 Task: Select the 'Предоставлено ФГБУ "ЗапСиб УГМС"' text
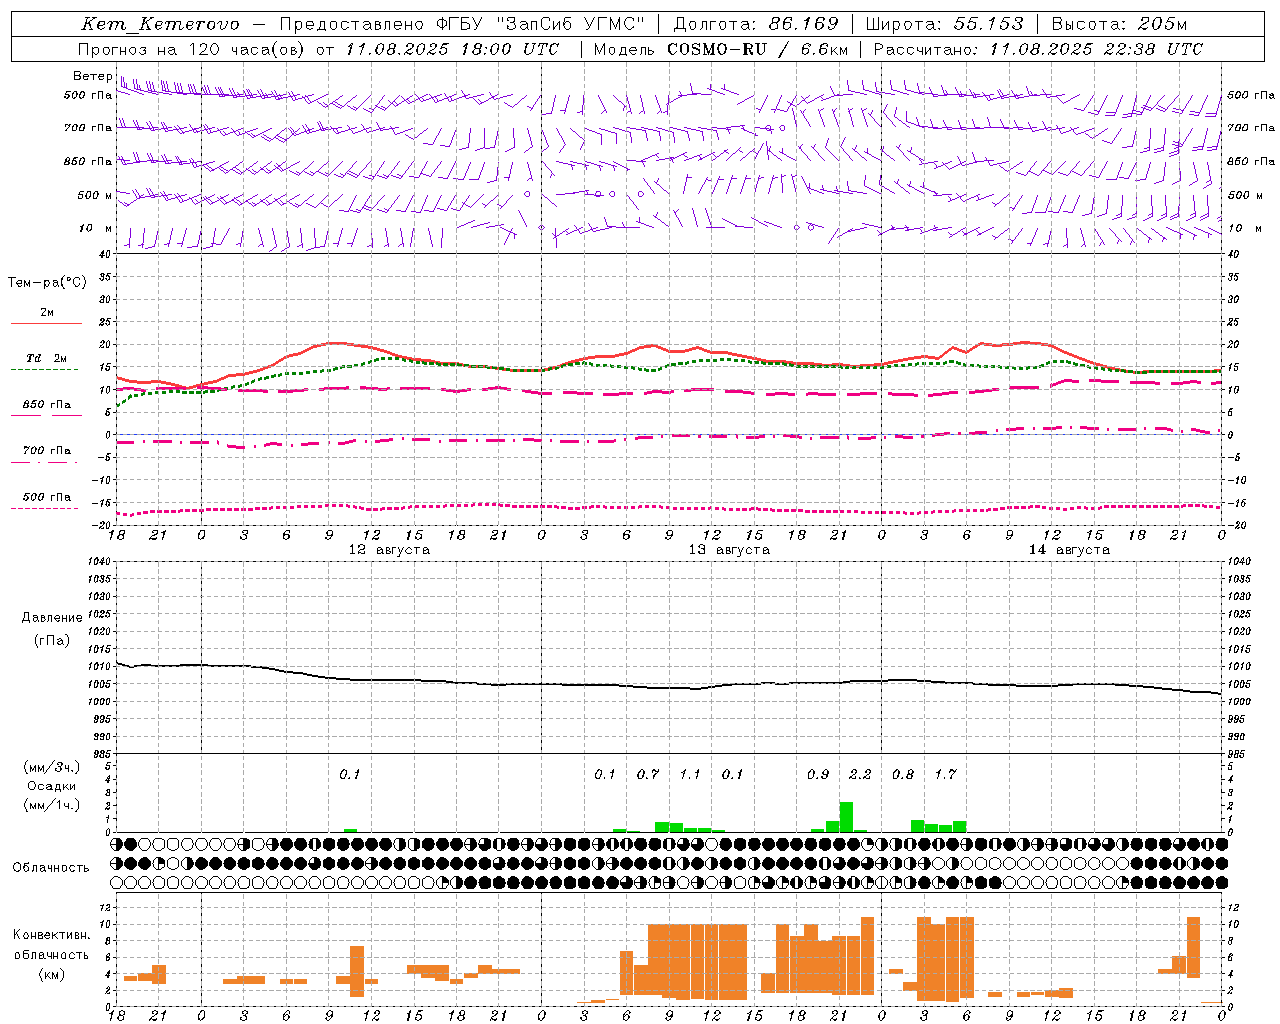pos(462,24)
